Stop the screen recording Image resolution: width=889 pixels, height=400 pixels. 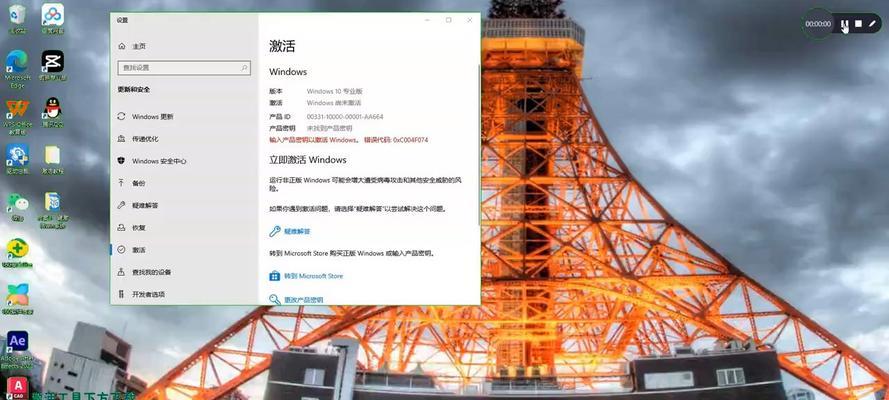[x=858, y=24]
